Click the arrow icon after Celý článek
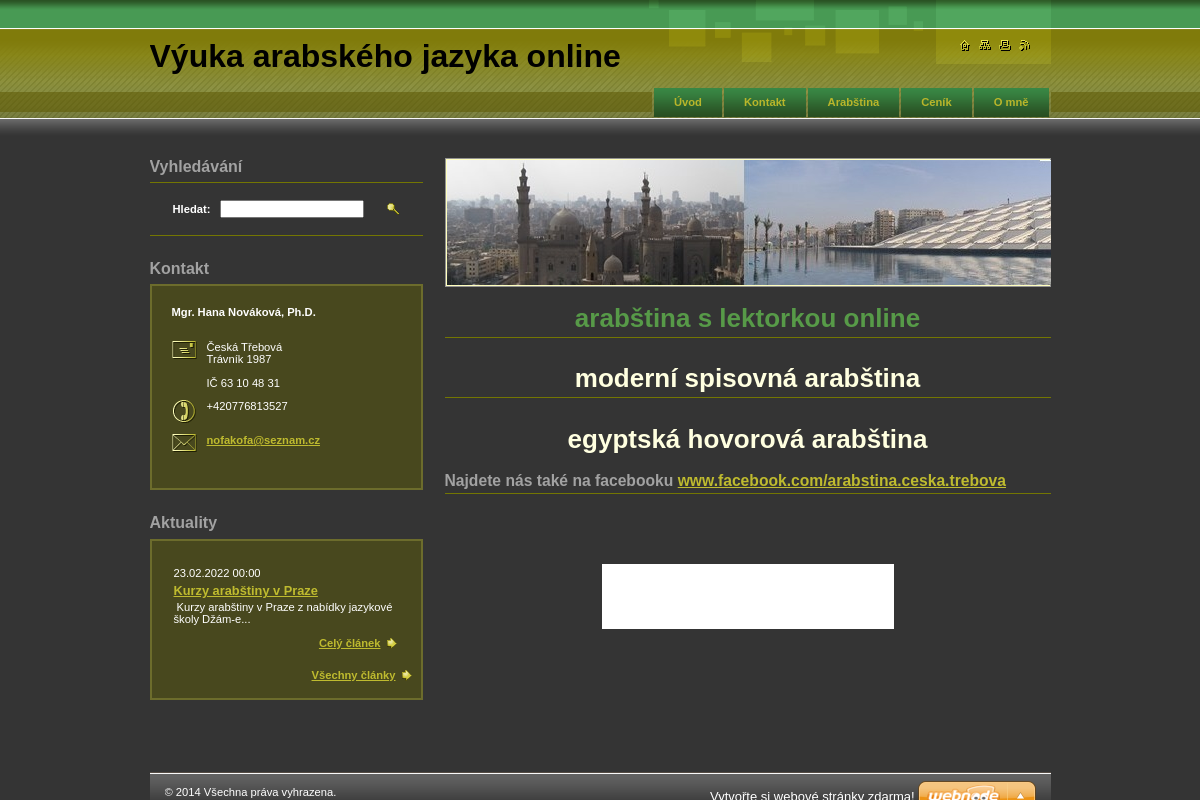 [x=391, y=642]
